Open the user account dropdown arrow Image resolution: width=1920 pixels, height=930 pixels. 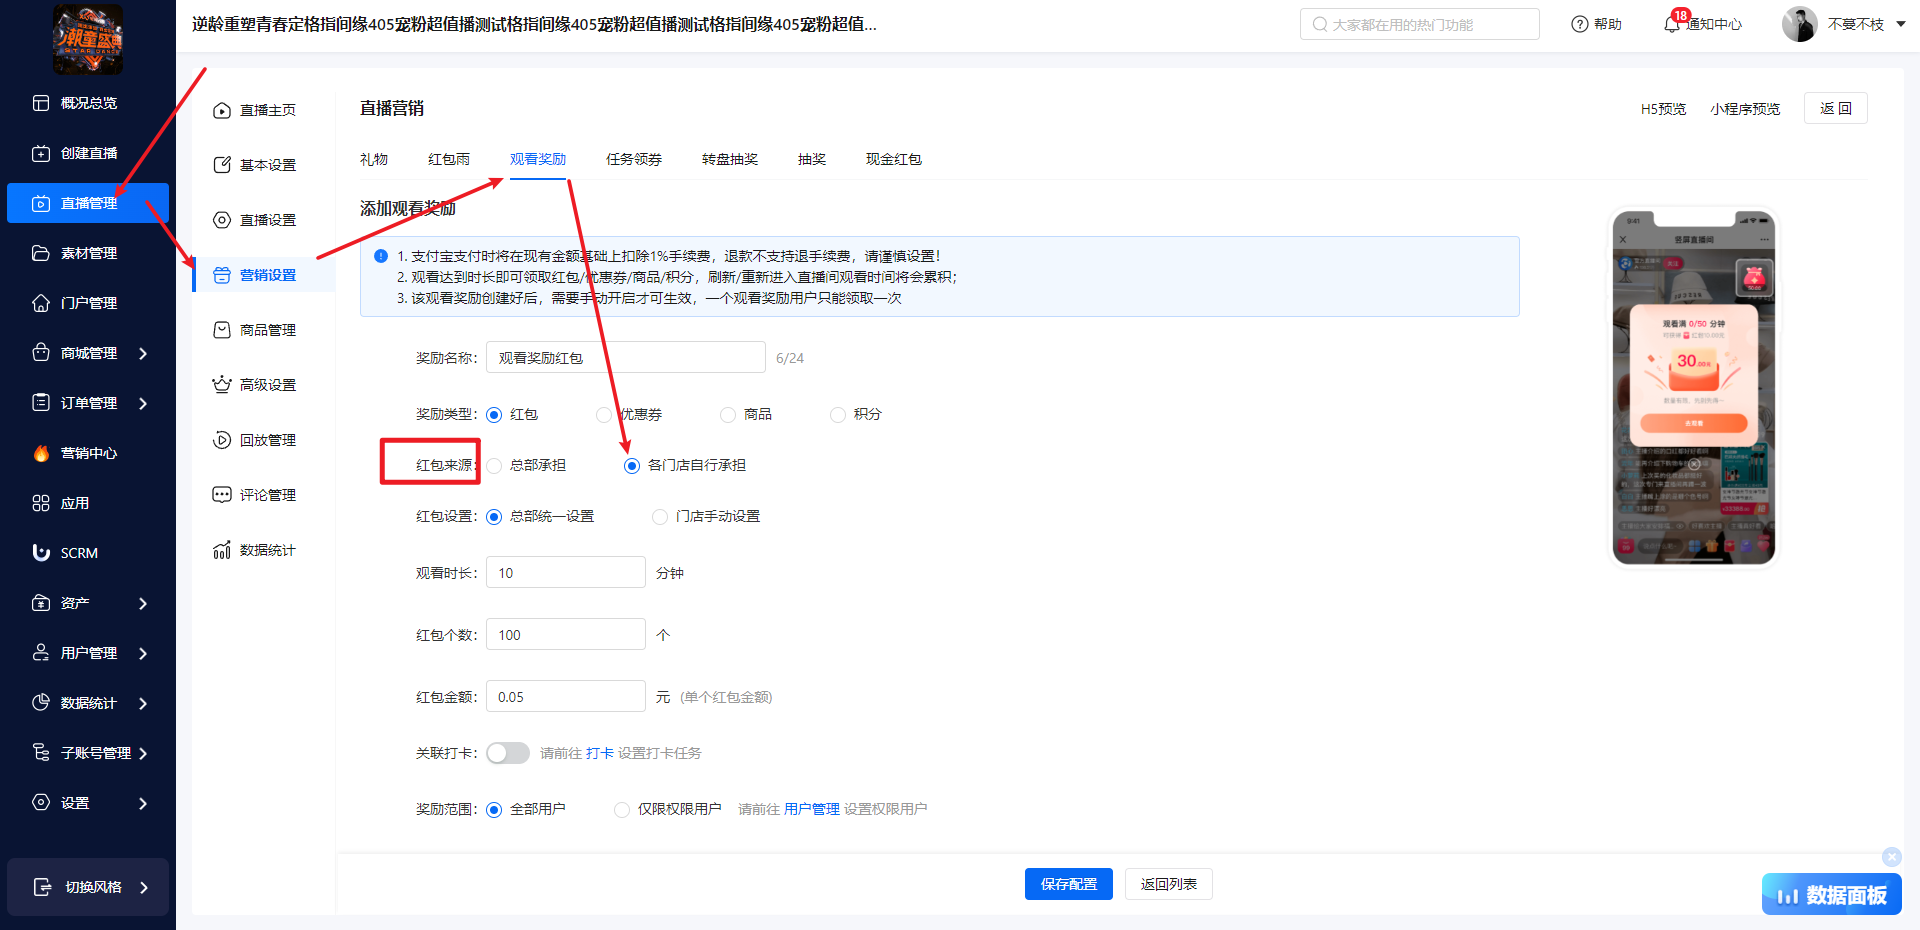1900,25
